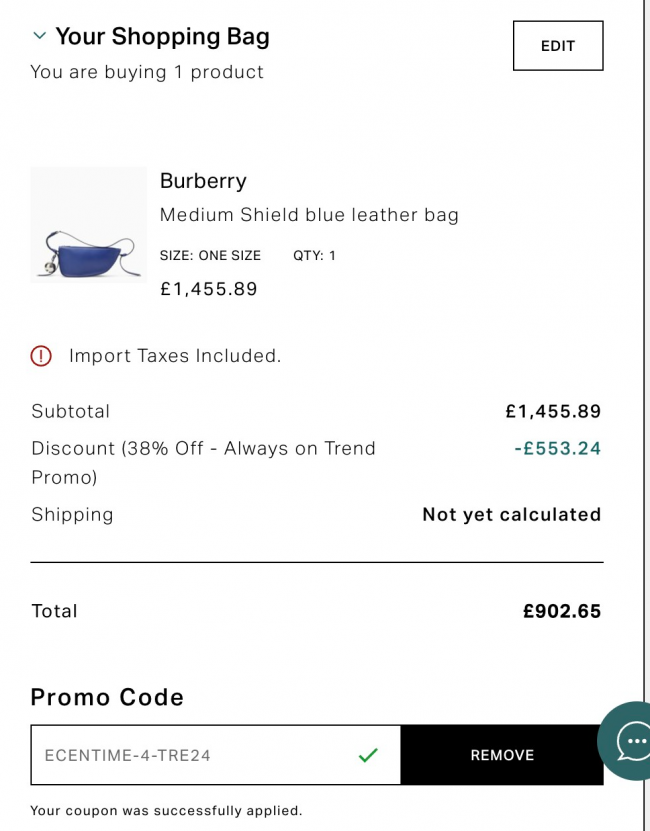Open the blue Burberry bag thumbnail
The image size is (650, 831).
pyautogui.click(x=89, y=225)
